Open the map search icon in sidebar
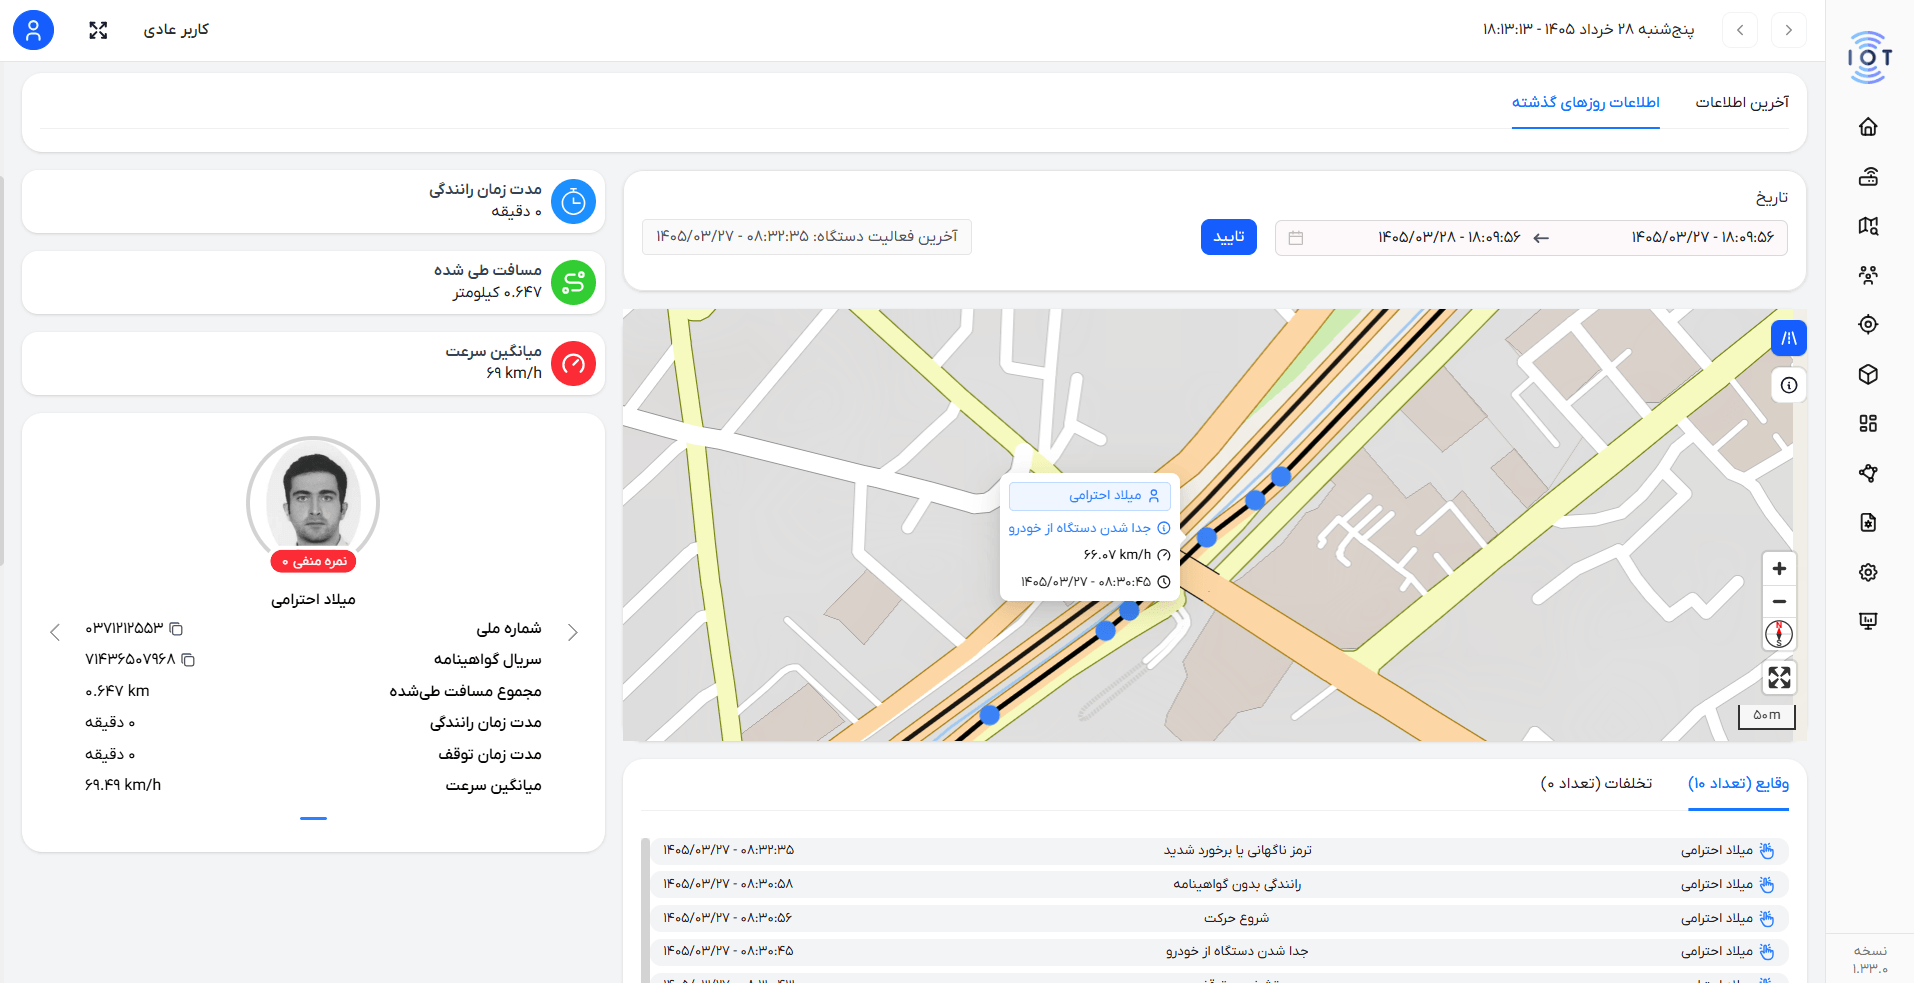The image size is (1914, 983). (1868, 226)
